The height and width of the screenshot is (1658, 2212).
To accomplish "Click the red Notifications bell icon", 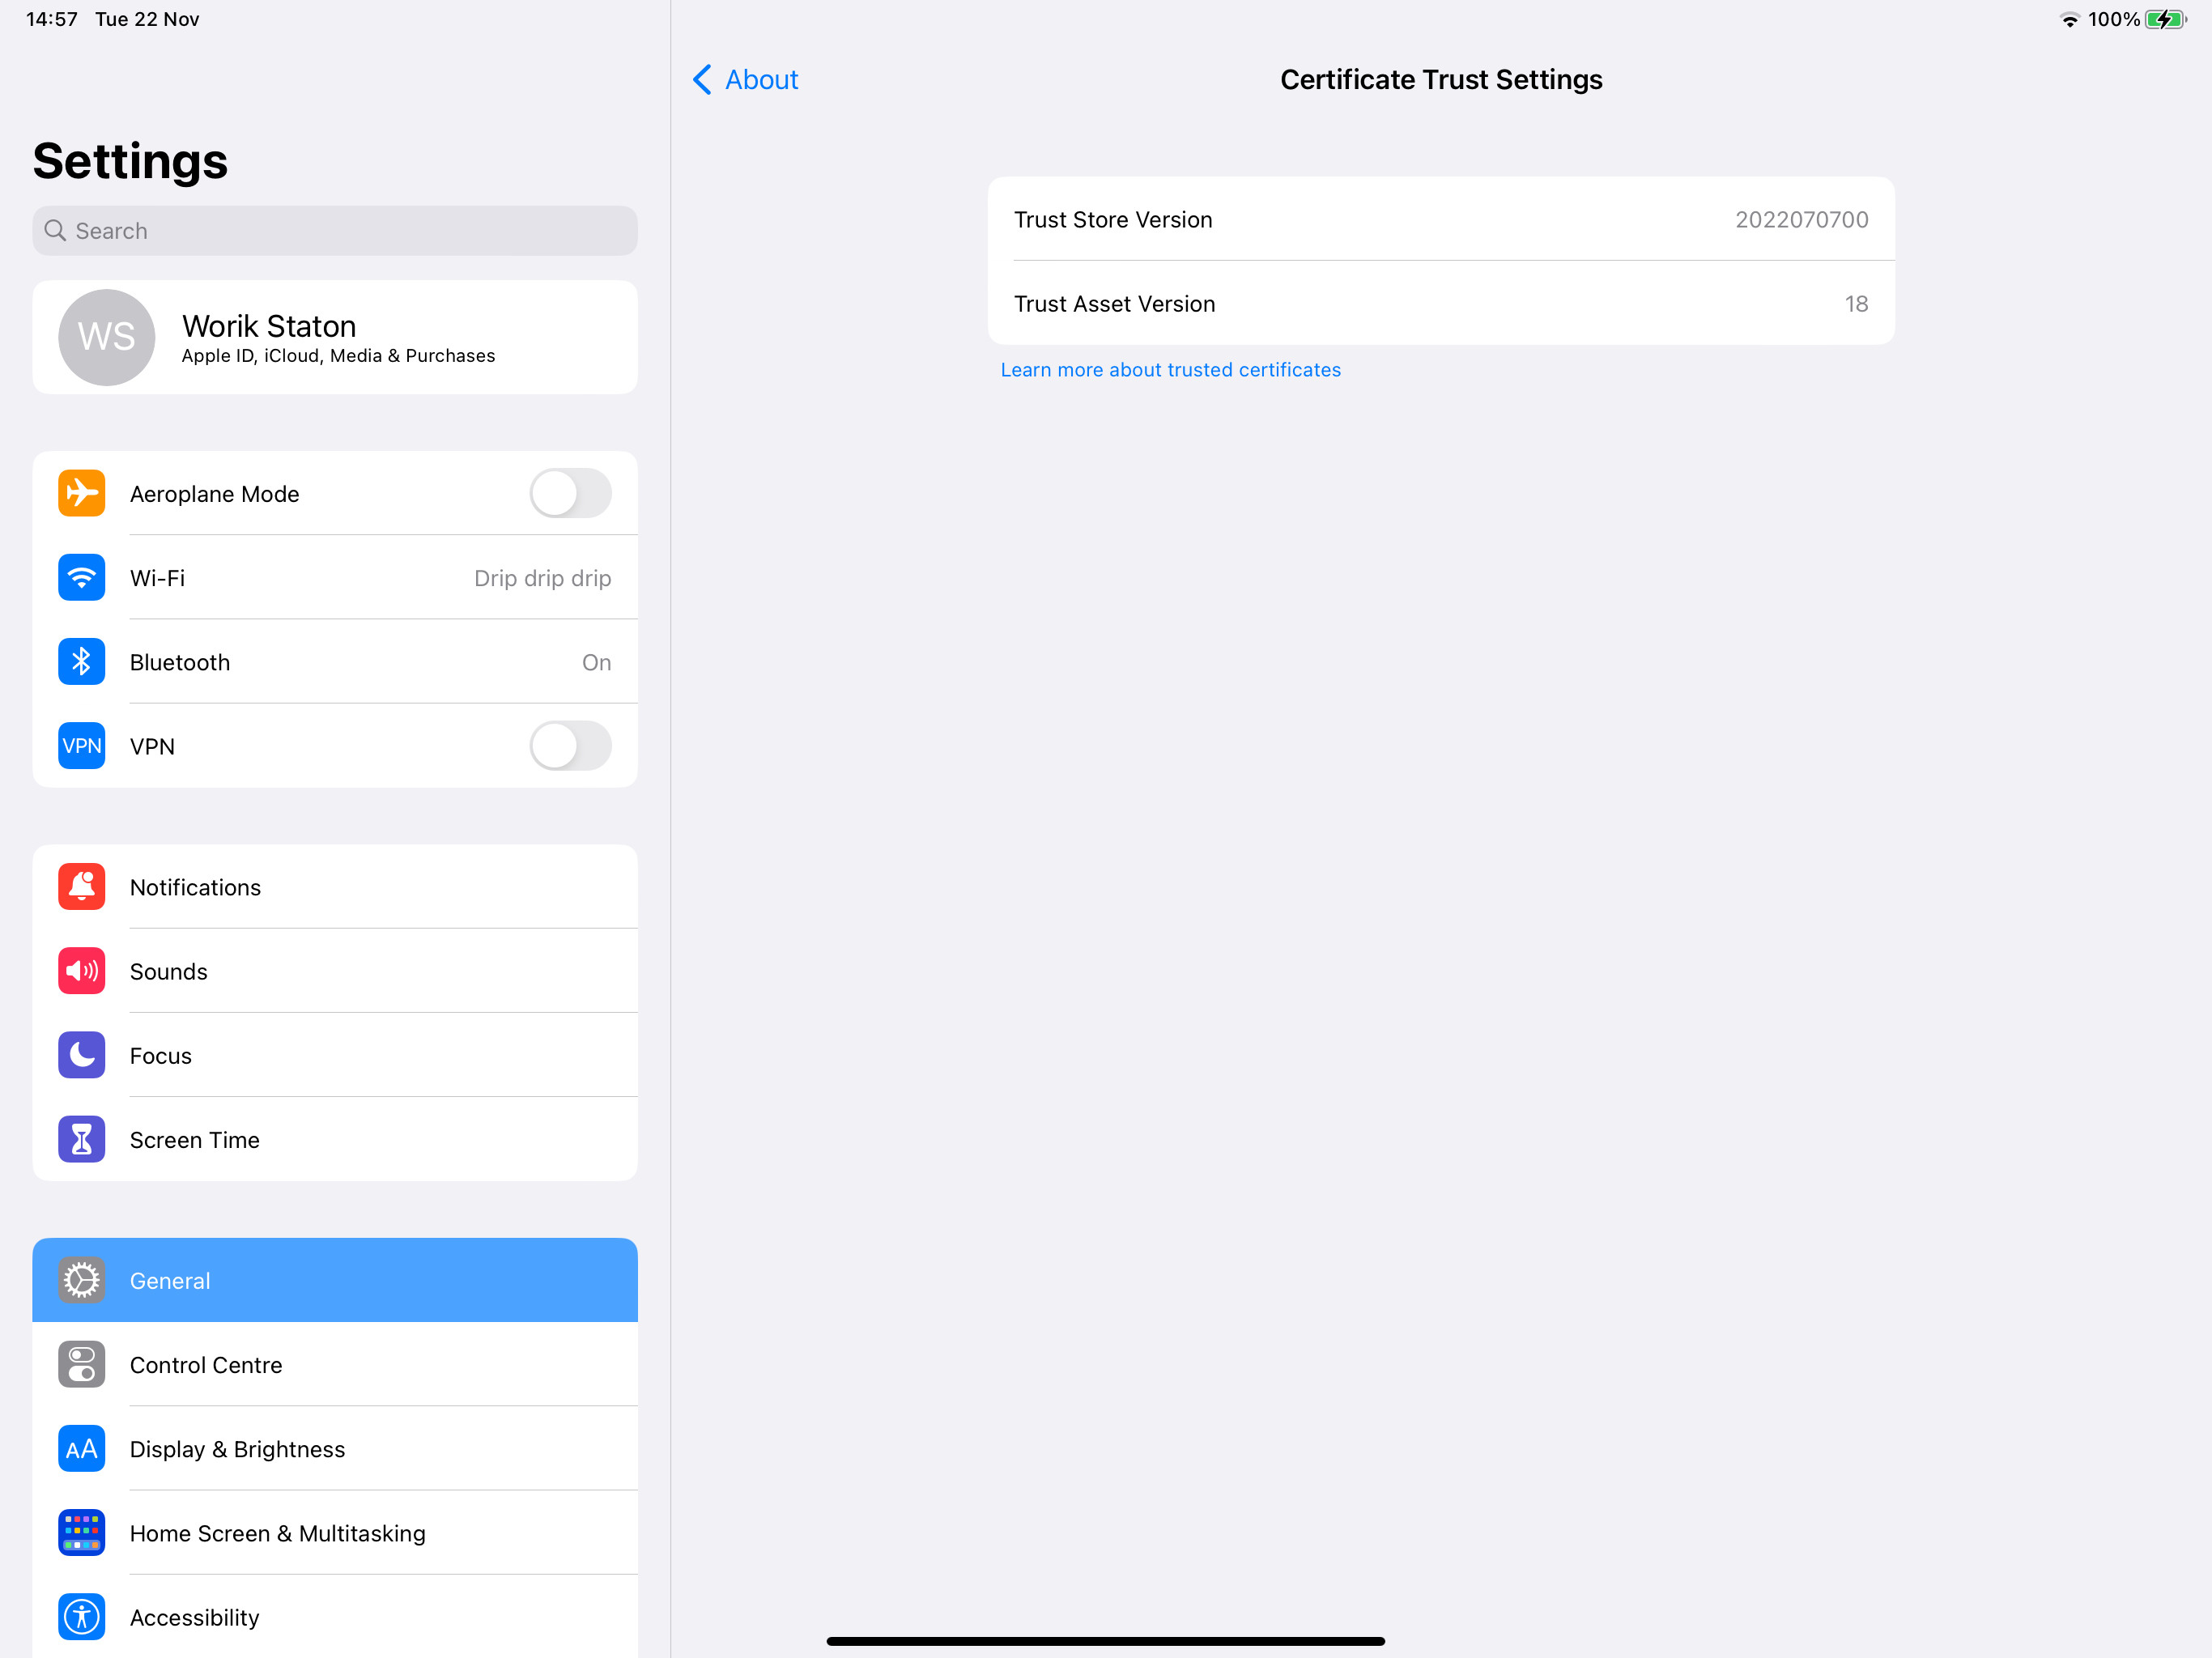I will click(81, 887).
